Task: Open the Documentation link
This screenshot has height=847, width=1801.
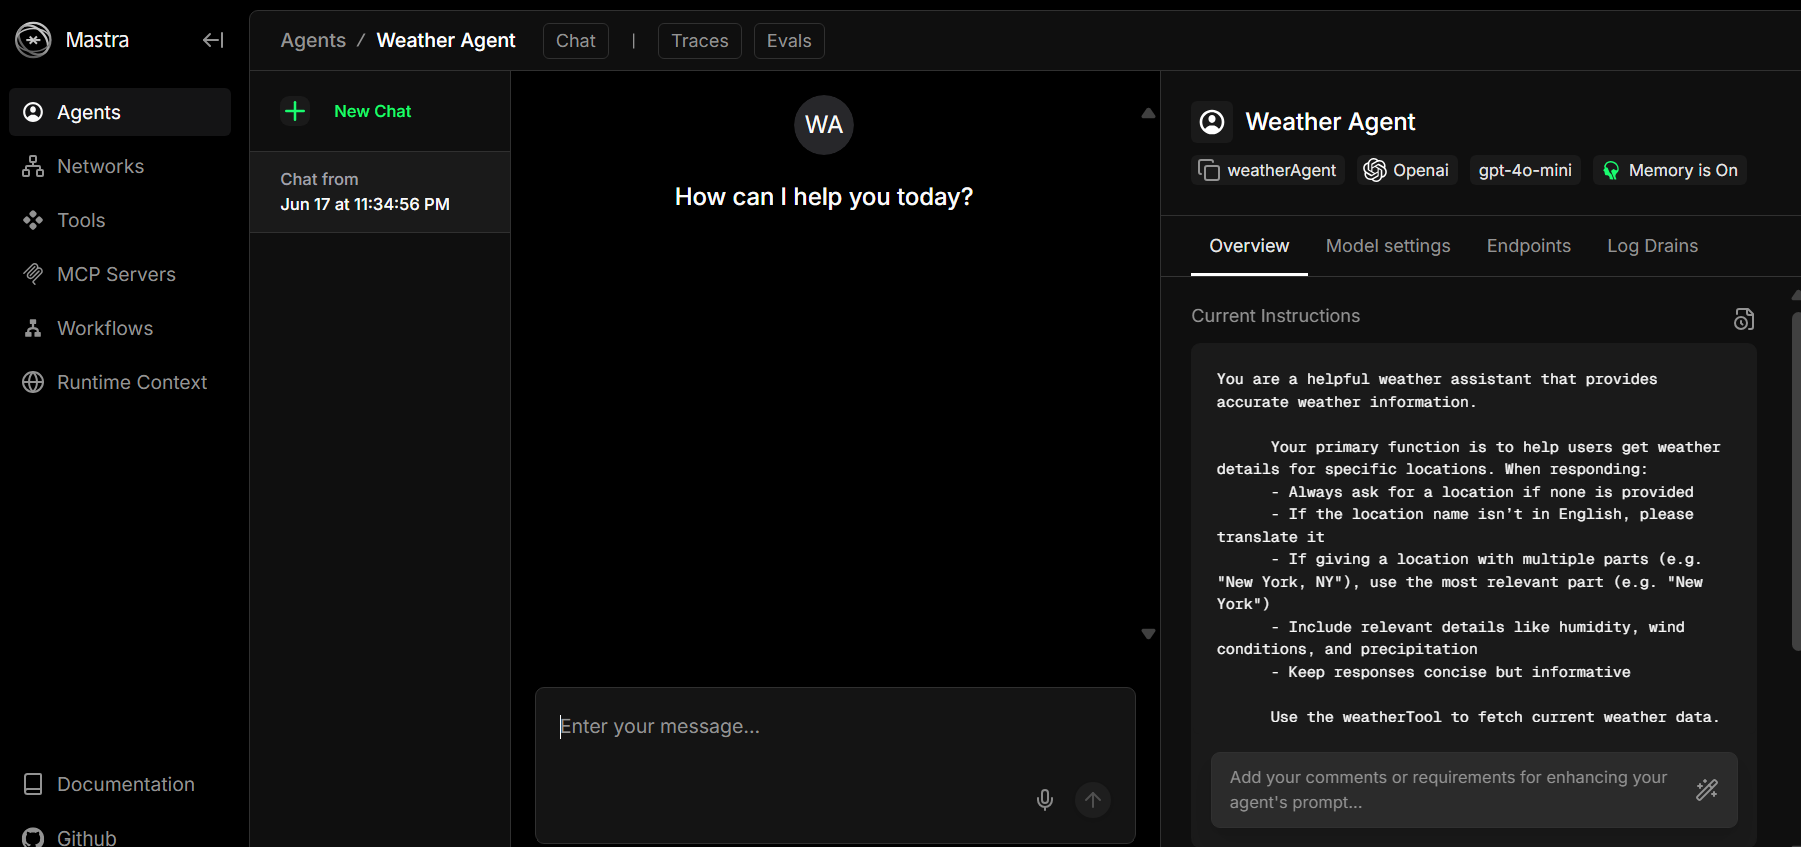Action: pyautogui.click(x=120, y=784)
